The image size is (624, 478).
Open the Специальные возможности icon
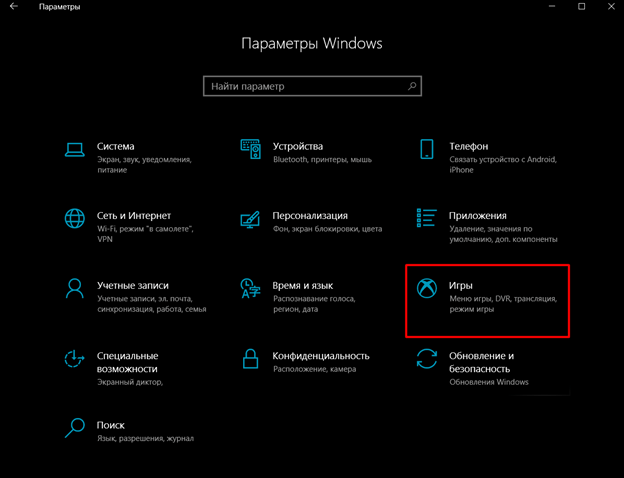tap(74, 358)
